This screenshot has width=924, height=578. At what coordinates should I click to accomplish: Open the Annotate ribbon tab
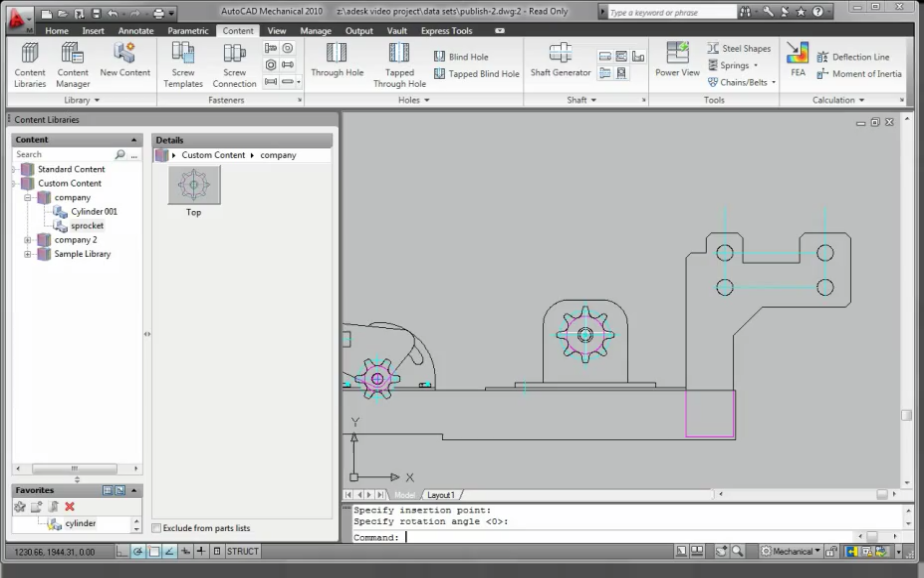tap(136, 31)
